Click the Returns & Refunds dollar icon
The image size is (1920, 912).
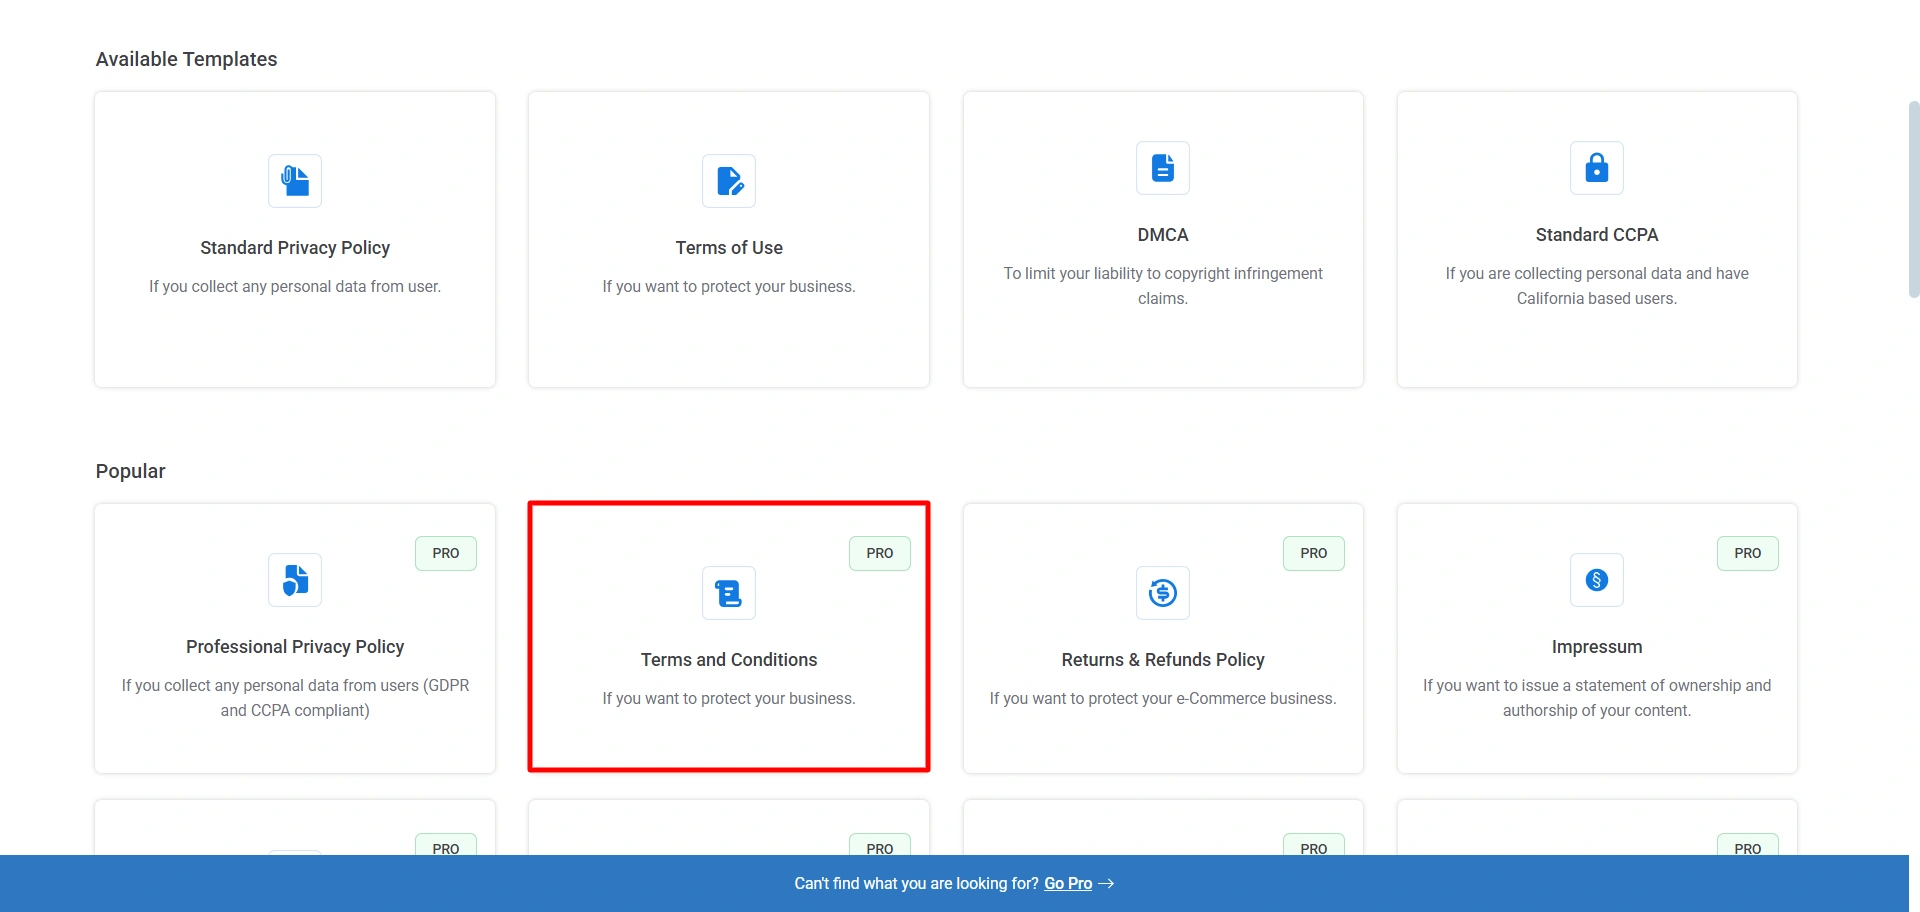pyautogui.click(x=1163, y=593)
